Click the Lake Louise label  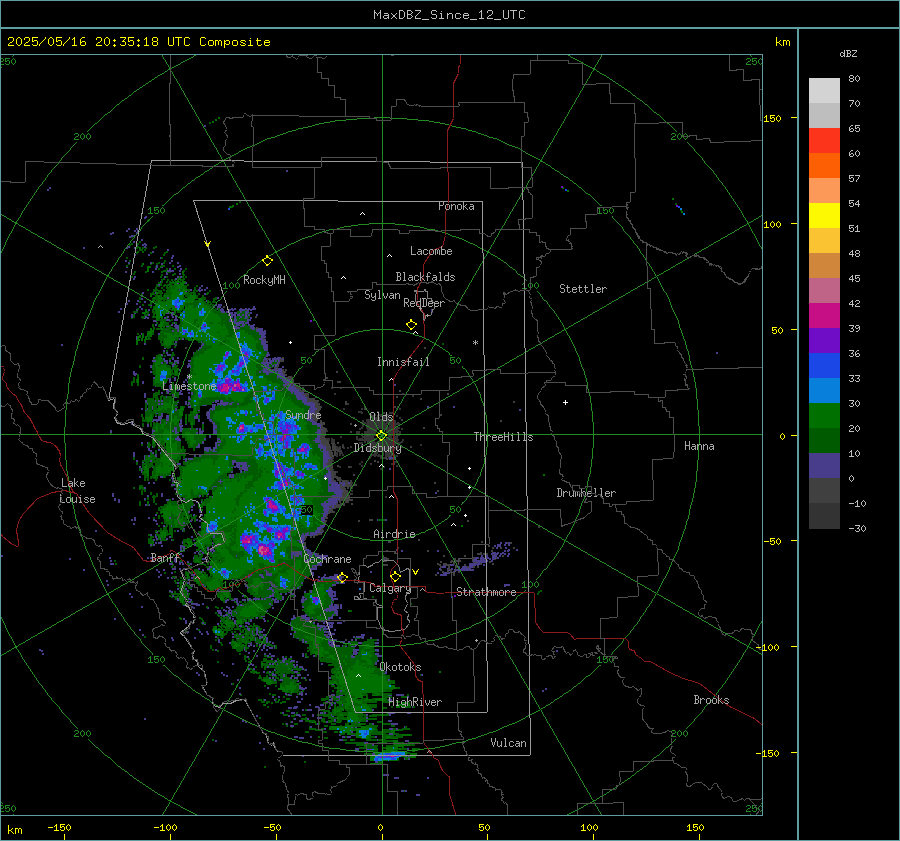click(x=77, y=491)
